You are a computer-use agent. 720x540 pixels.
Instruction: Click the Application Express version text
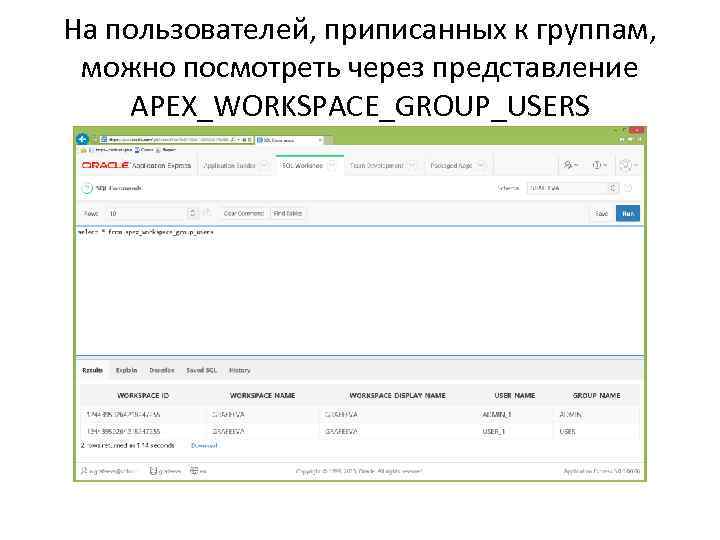[x=602, y=471]
